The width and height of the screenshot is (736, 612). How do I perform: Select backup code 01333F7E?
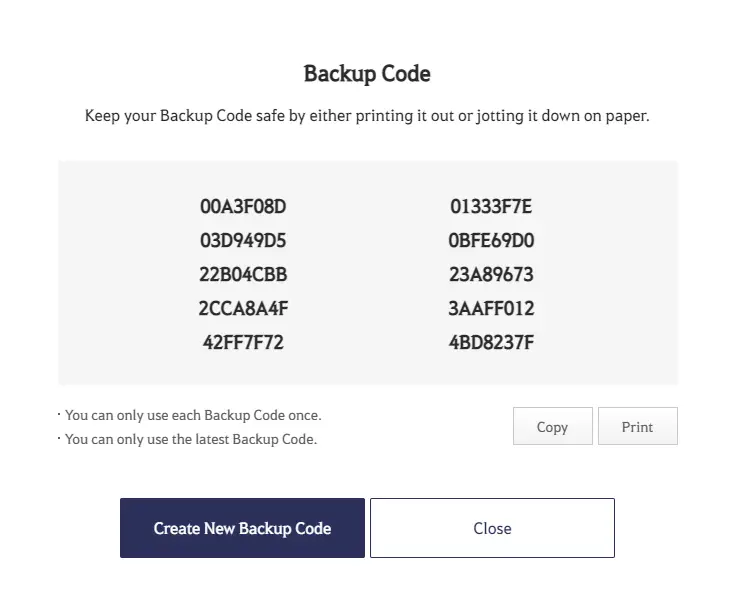point(491,207)
